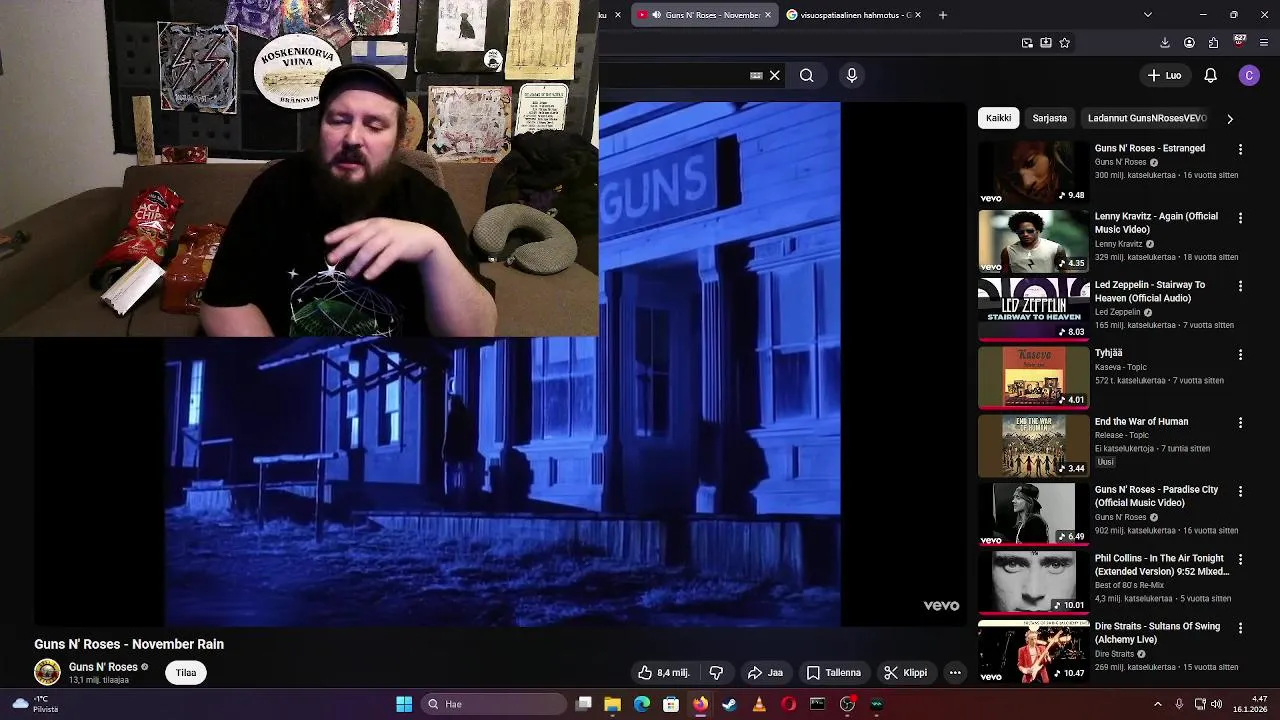This screenshot has width=1280, height=720.
Task: Open more actions three-dot menu below video
Action: (955, 673)
